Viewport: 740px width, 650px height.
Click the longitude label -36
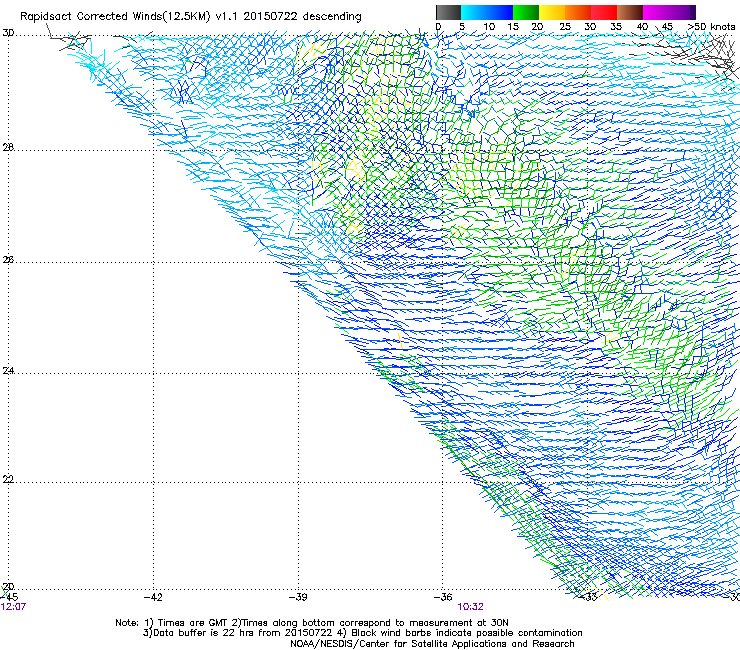443,597
